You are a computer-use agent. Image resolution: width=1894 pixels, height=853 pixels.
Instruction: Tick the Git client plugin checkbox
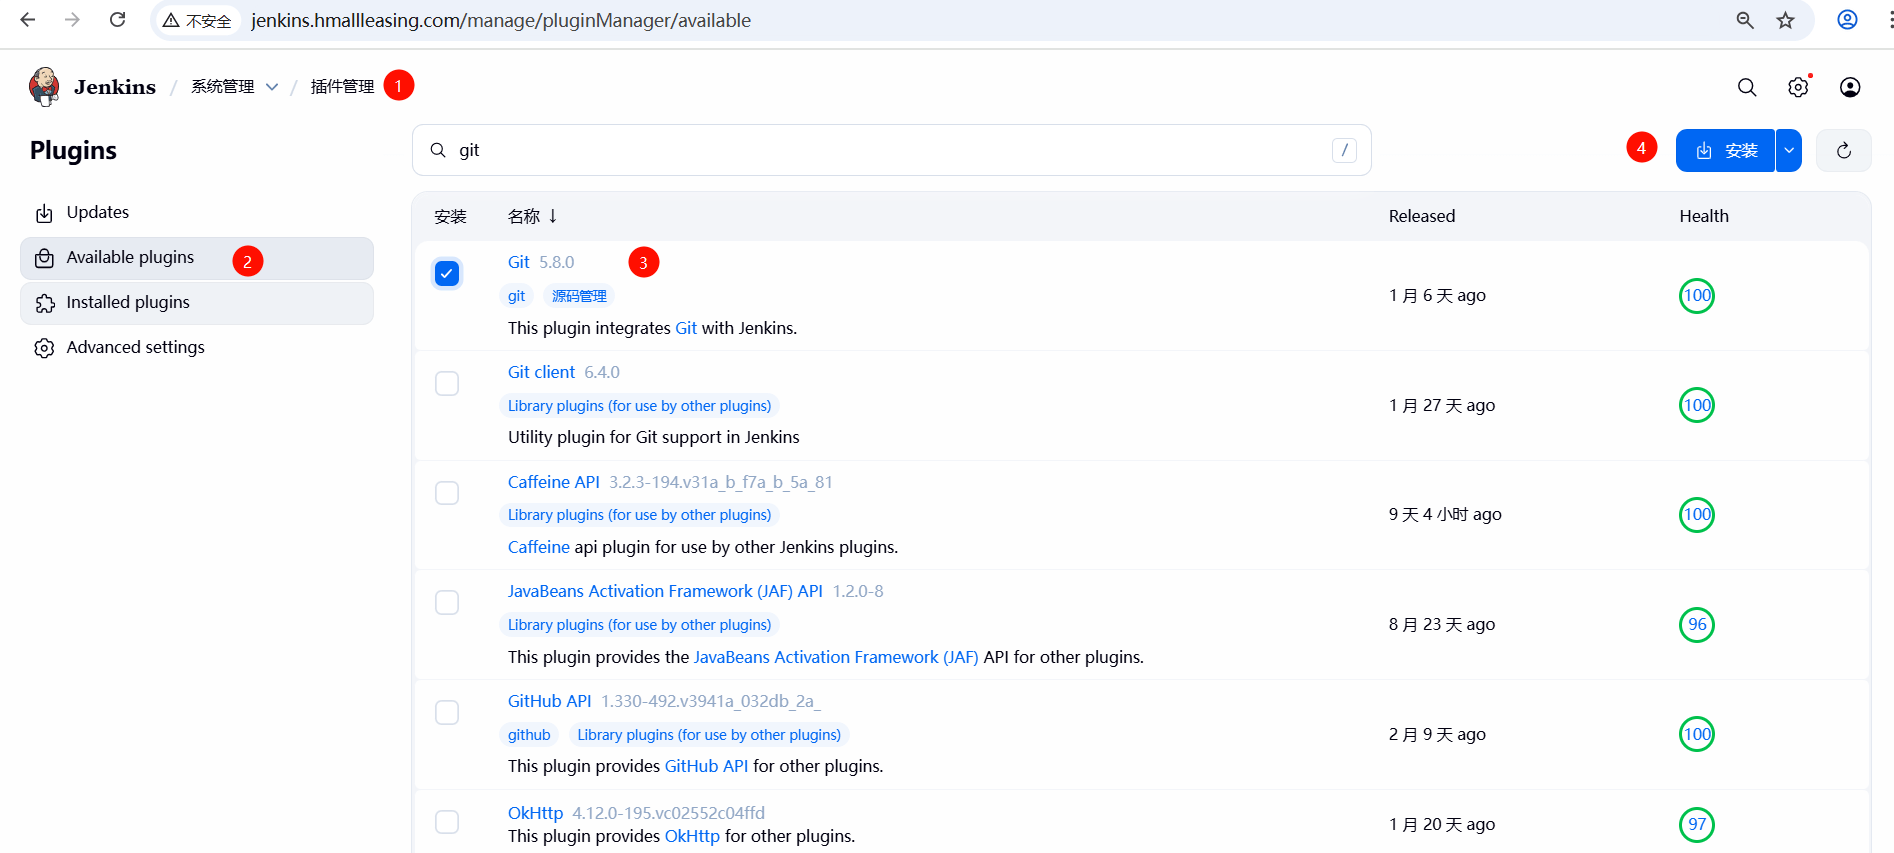[447, 384]
